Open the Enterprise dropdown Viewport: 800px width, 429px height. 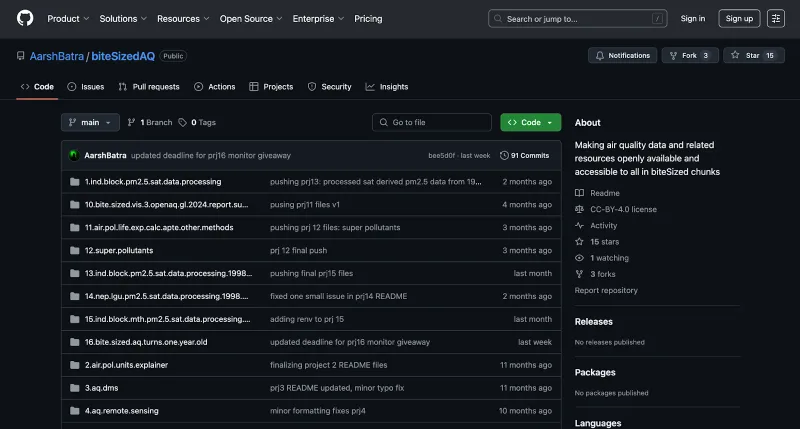pos(318,19)
